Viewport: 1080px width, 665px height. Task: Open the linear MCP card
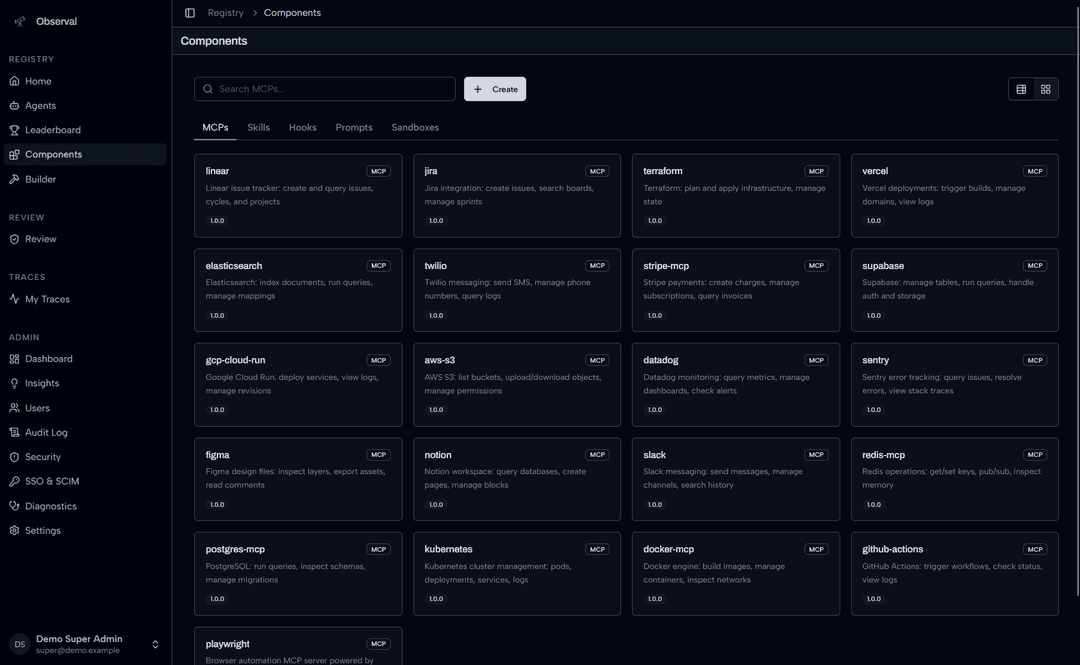coord(298,196)
